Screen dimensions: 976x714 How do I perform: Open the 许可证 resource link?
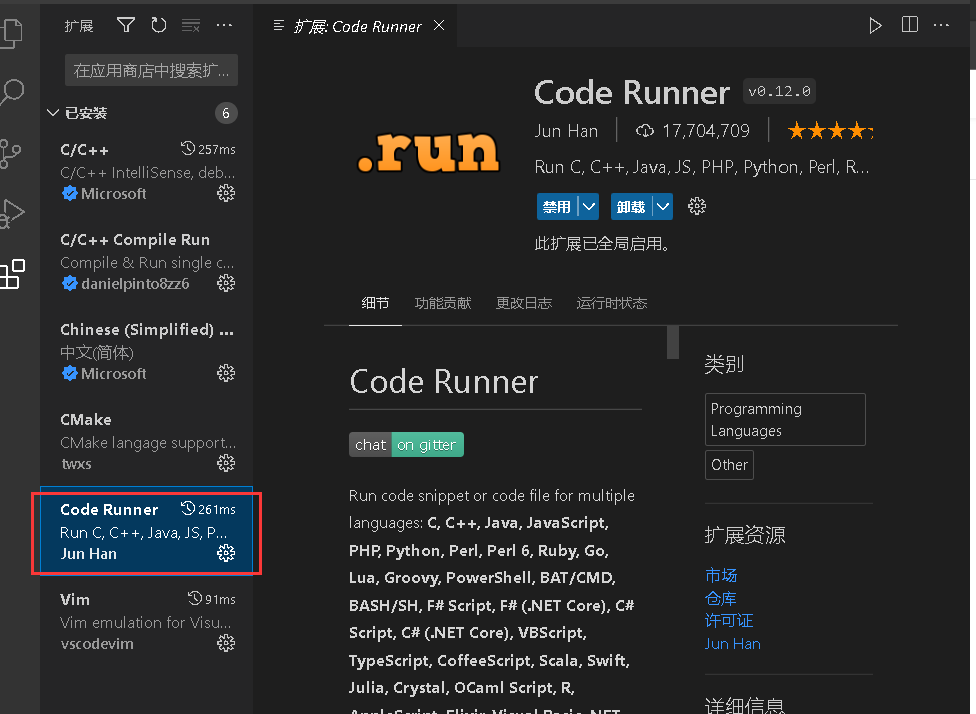click(x=728, y=621)
